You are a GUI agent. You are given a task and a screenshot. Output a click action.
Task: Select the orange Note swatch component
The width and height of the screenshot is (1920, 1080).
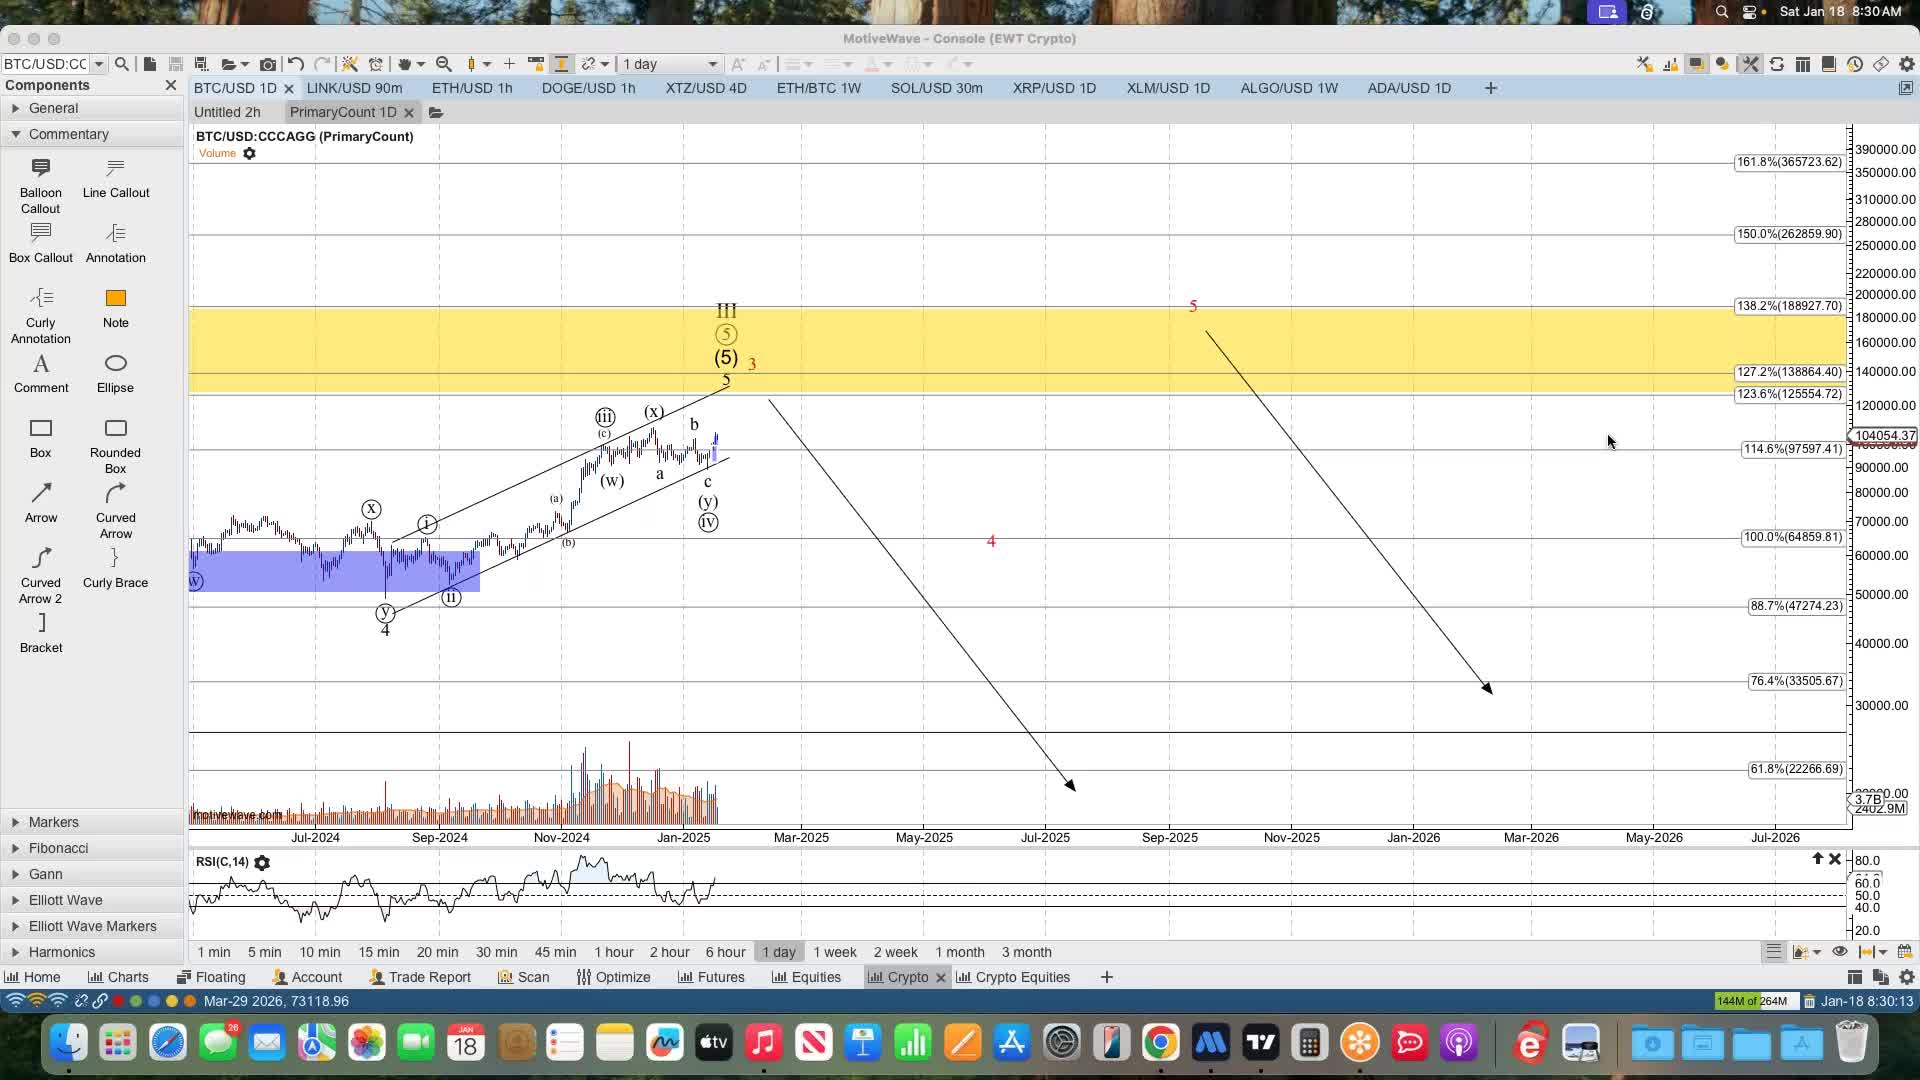(115, 298)
